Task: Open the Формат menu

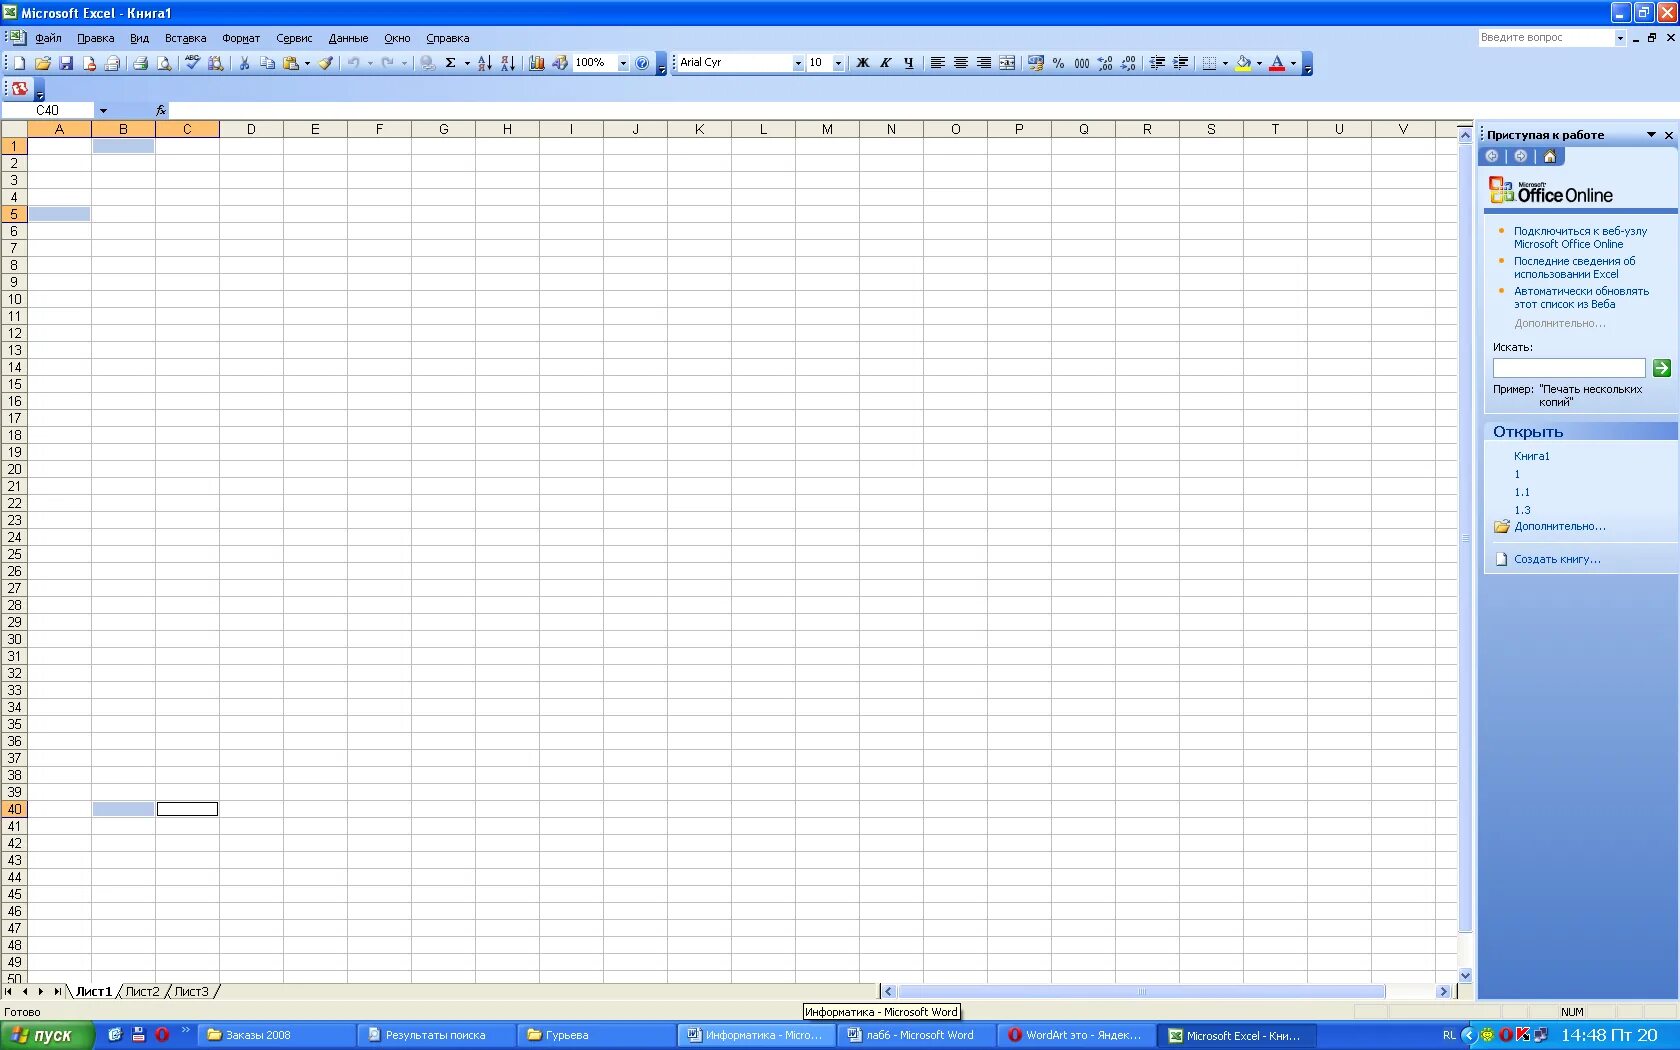Action: 241,38
